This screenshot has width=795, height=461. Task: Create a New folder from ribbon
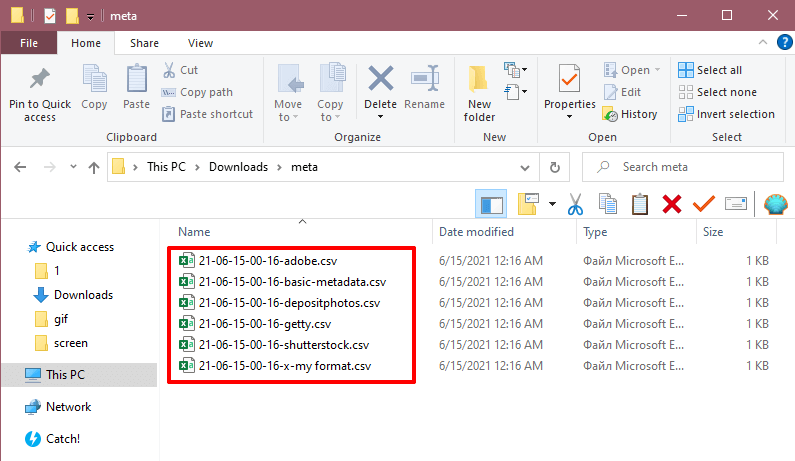(479, 94)
